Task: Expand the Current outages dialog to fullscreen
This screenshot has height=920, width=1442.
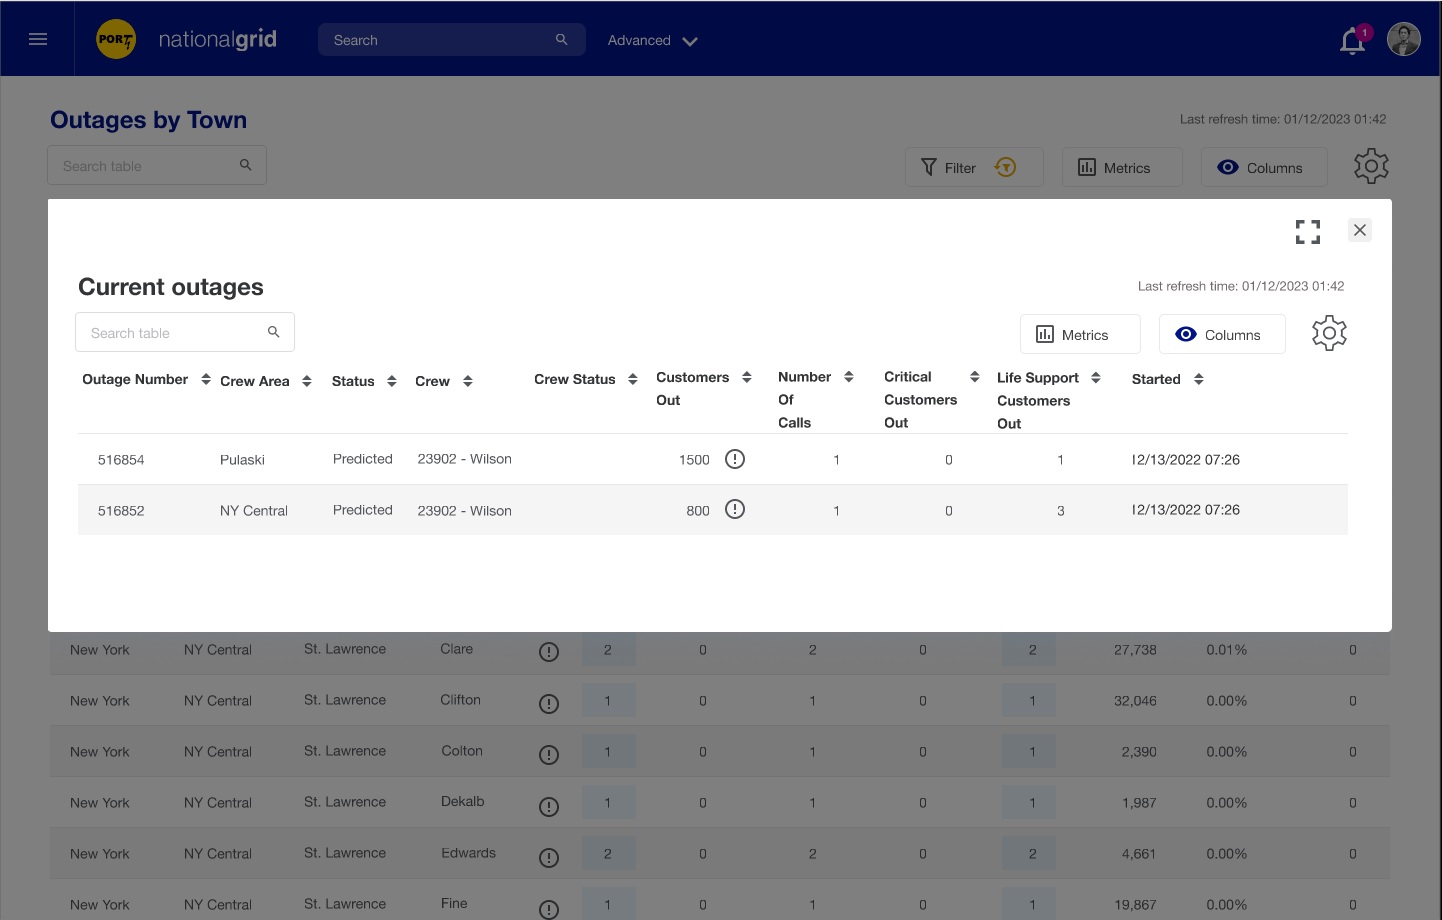Action: (x=1307, y=232)
